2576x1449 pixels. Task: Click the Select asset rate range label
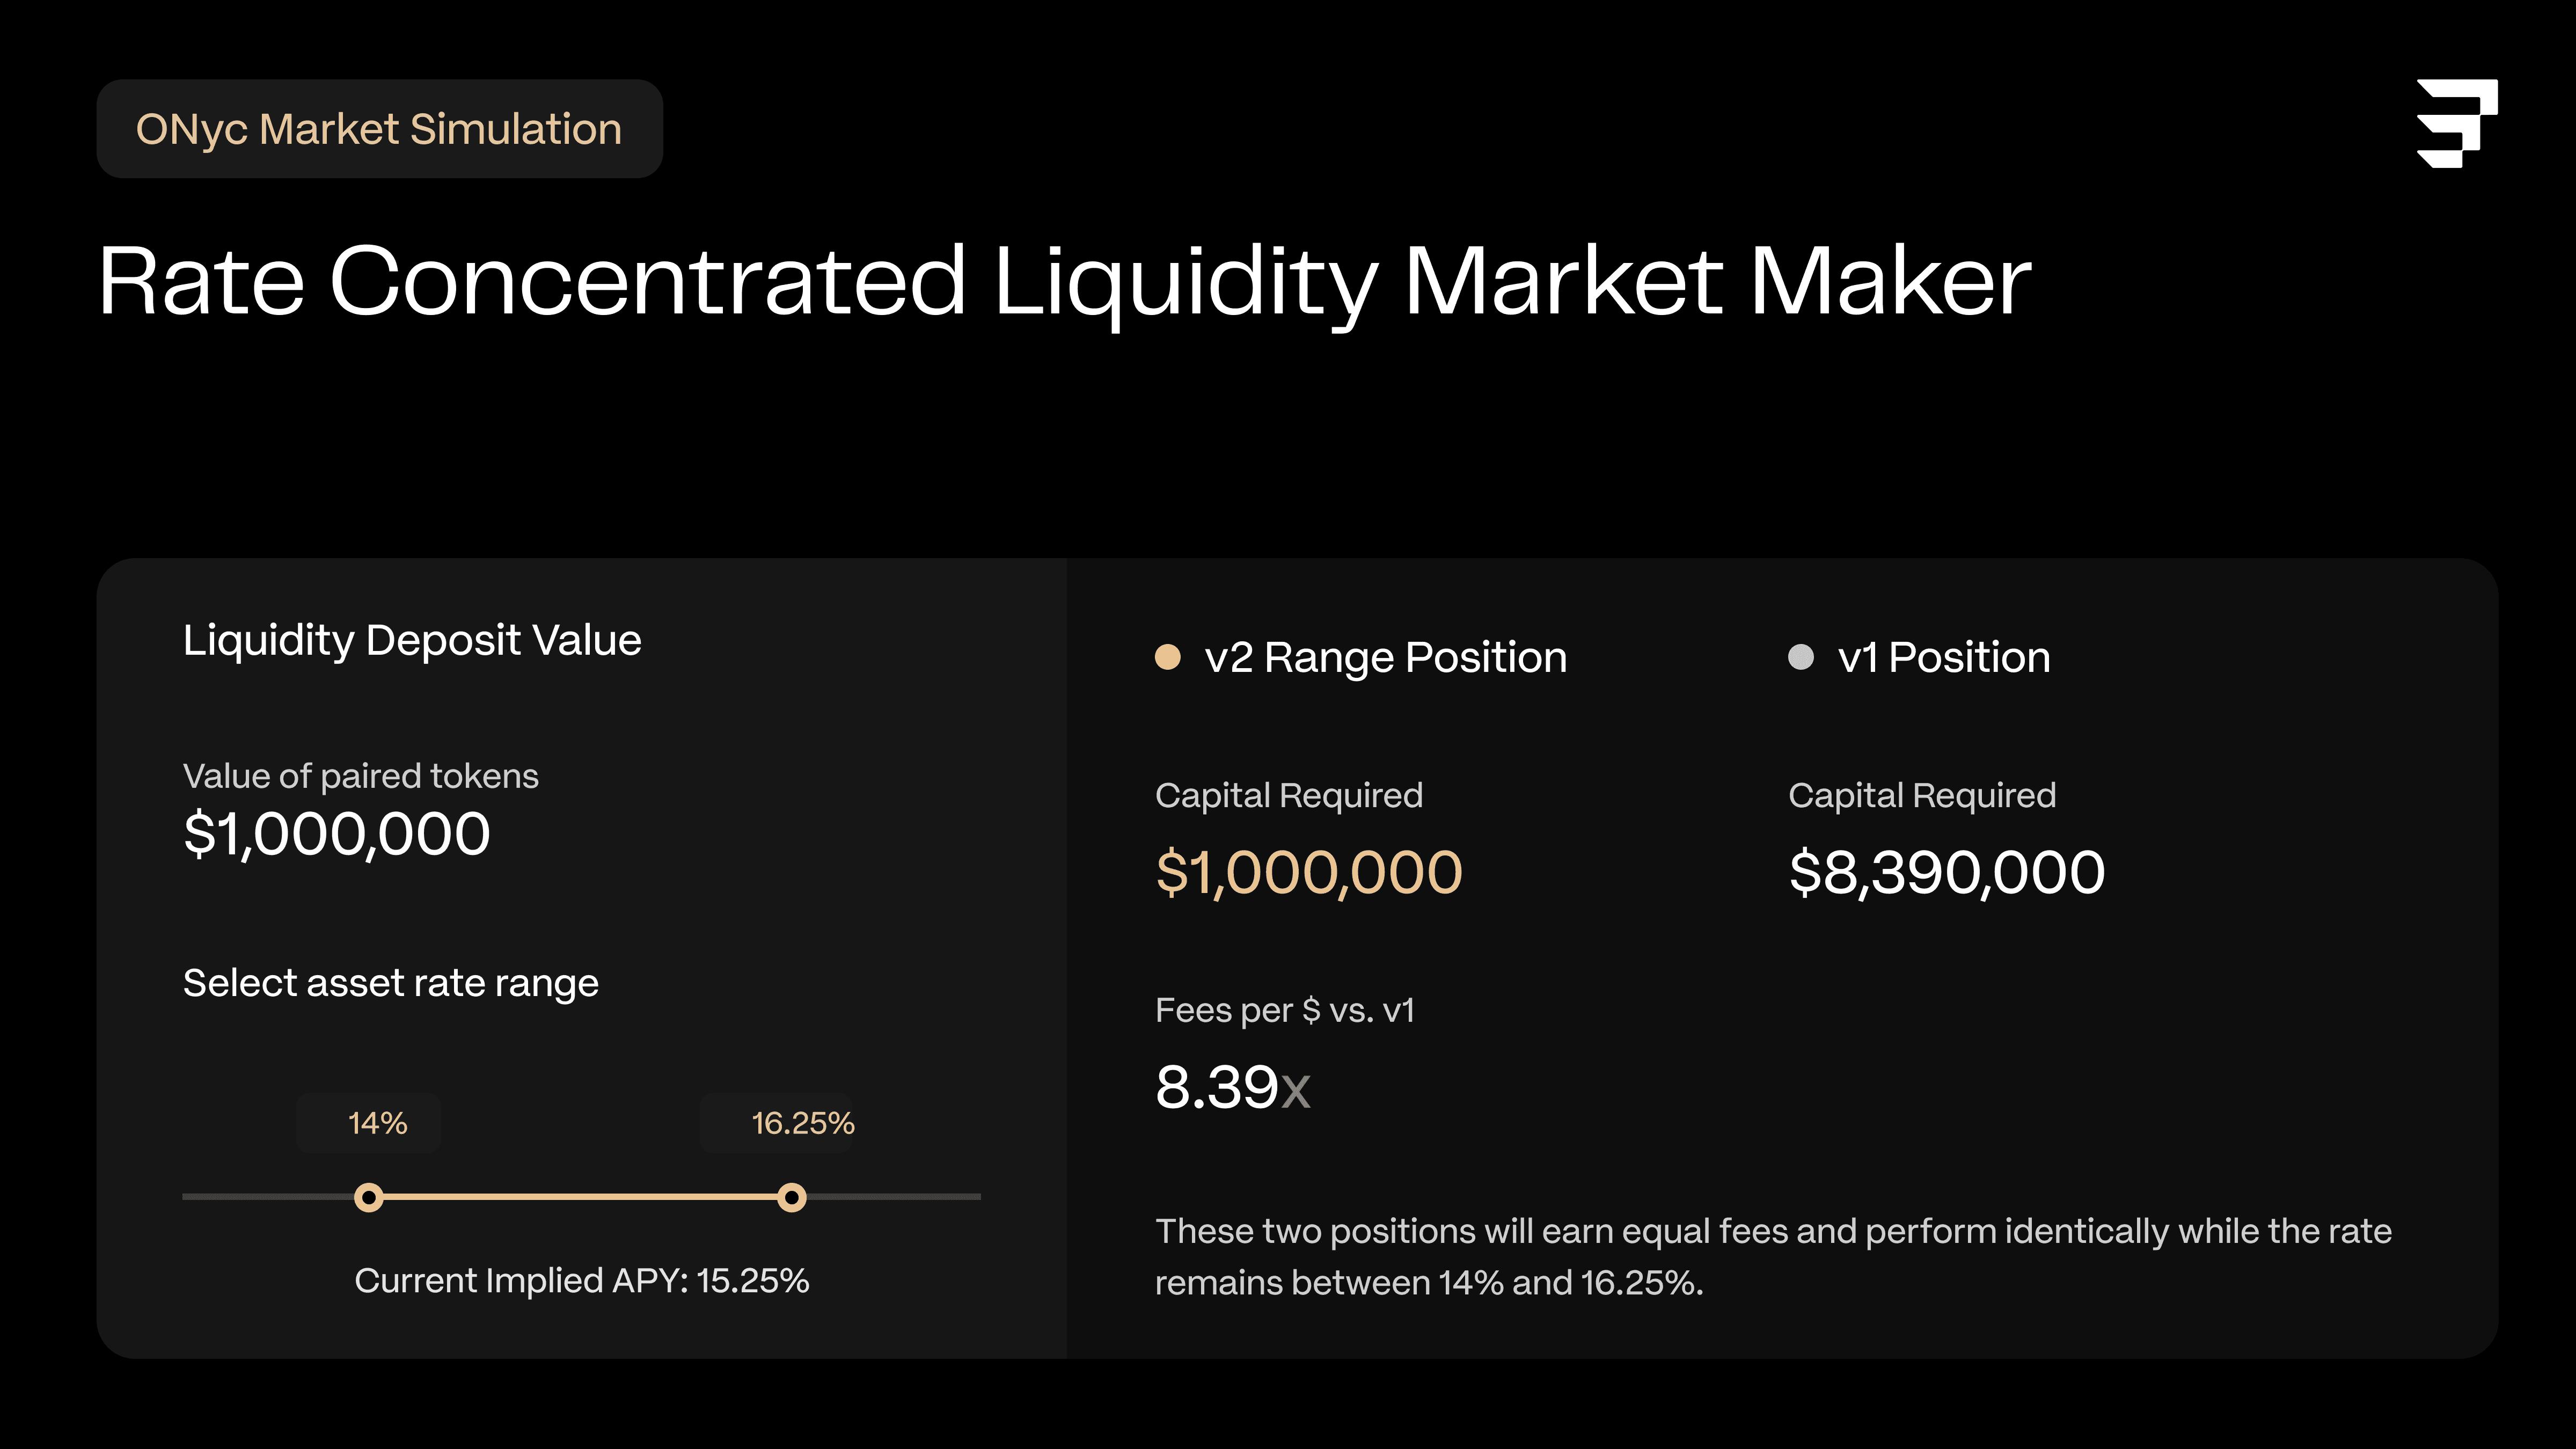click(390, 983)
